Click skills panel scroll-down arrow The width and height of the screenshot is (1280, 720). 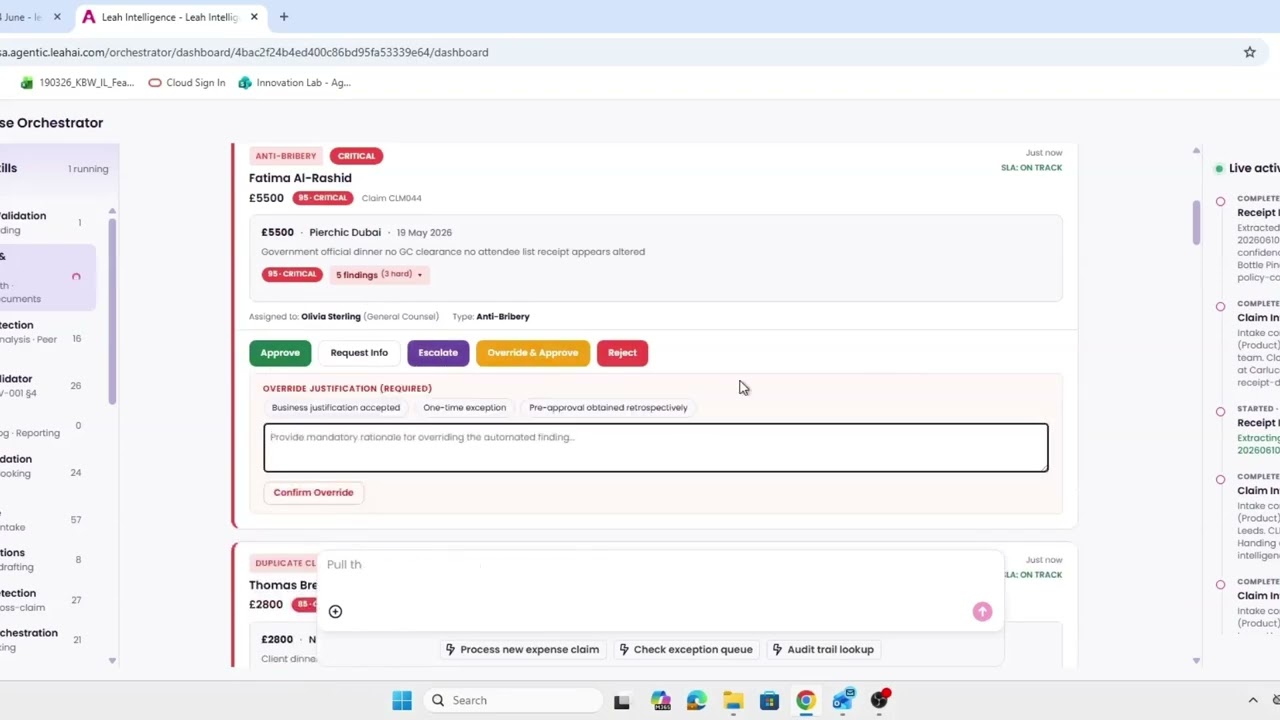click(x=112, y=660)
